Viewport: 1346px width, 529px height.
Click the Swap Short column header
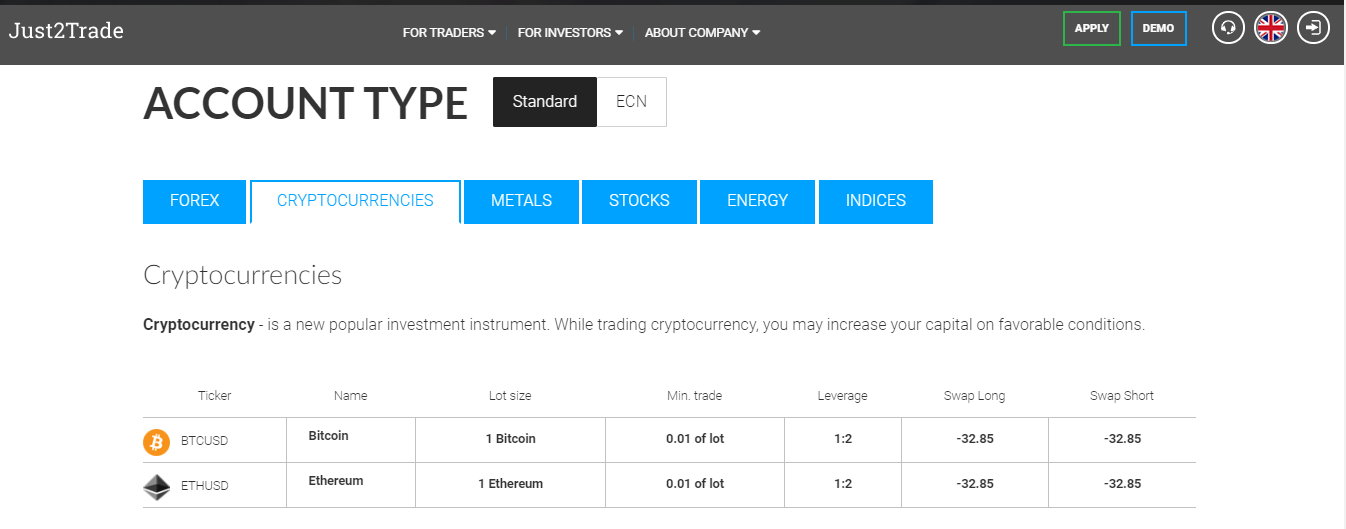pyautogui.click(x=1122, y=396)
